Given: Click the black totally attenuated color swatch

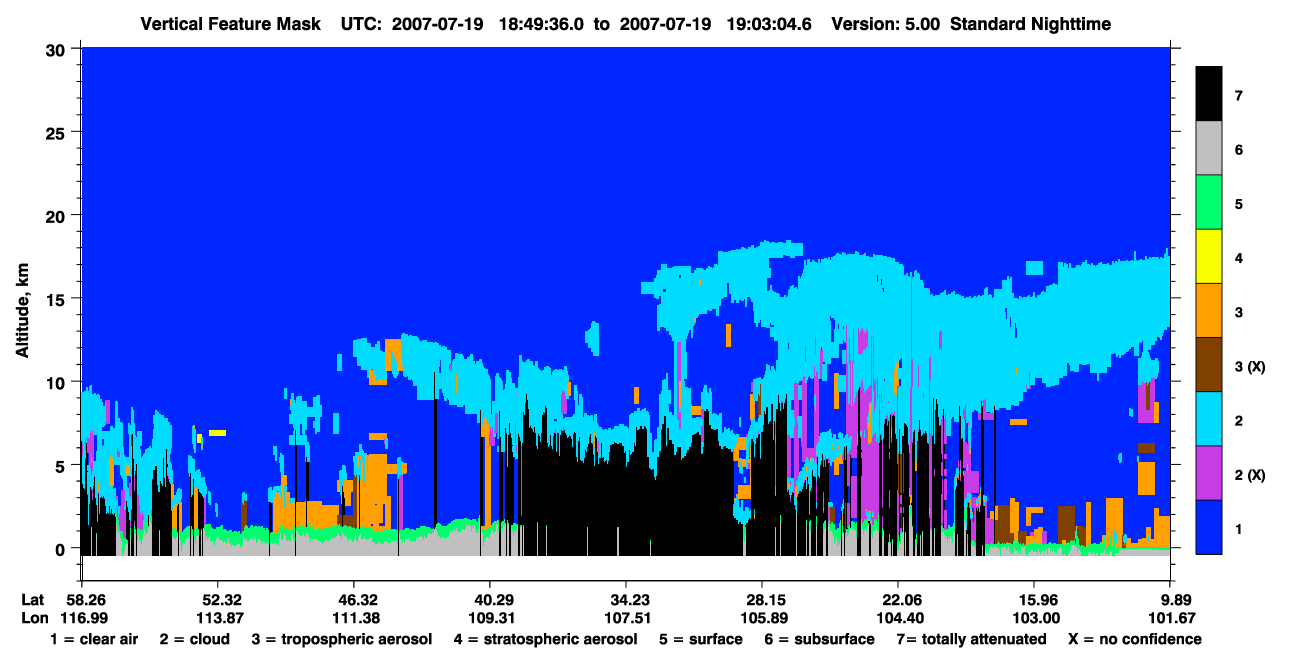Looking at the screenshot, I should [x=1209, y=94].
